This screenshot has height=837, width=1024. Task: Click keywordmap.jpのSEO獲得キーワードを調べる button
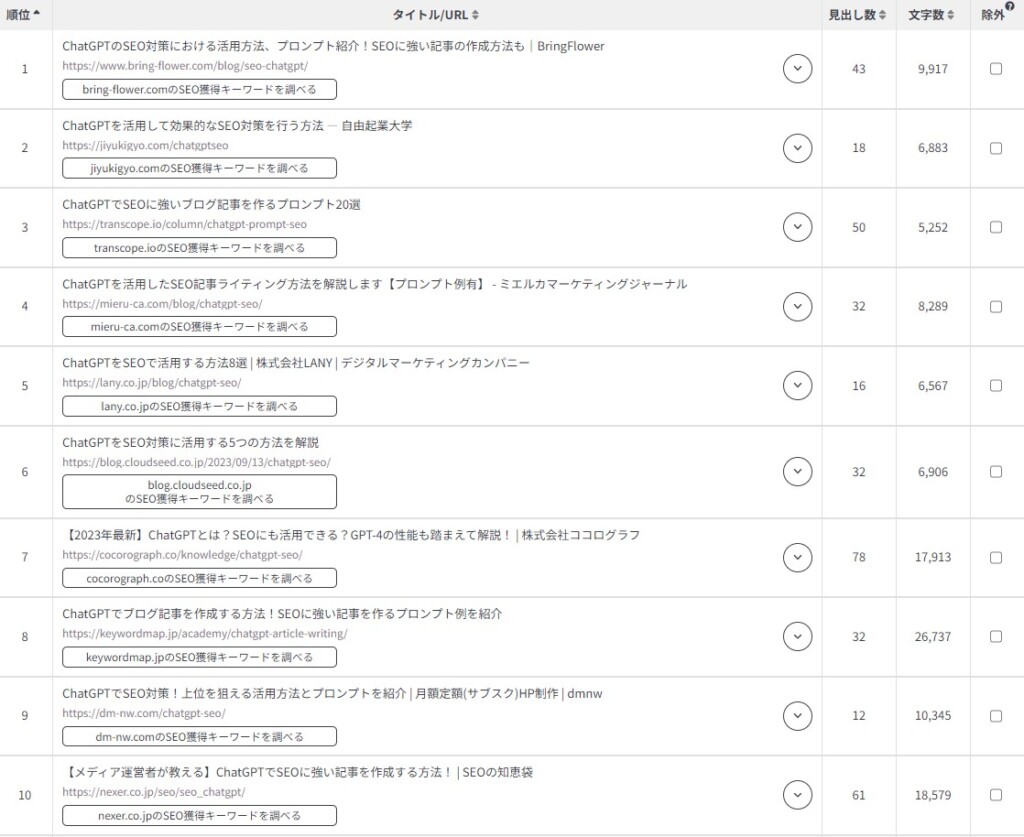pos(199,657)
